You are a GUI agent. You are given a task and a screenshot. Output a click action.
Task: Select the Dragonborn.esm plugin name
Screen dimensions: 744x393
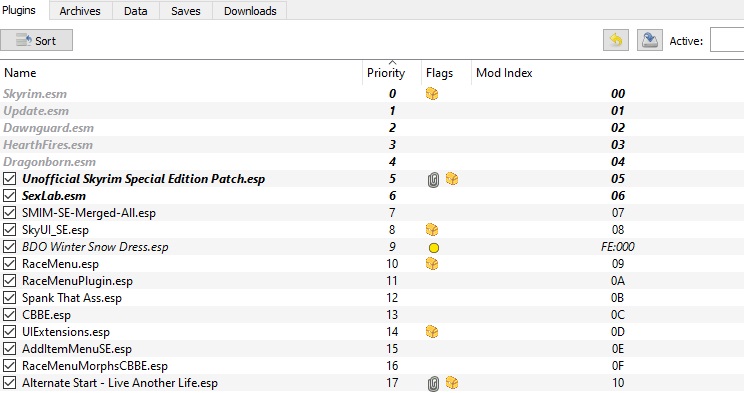pyautogui.click(x=49, y=162)
